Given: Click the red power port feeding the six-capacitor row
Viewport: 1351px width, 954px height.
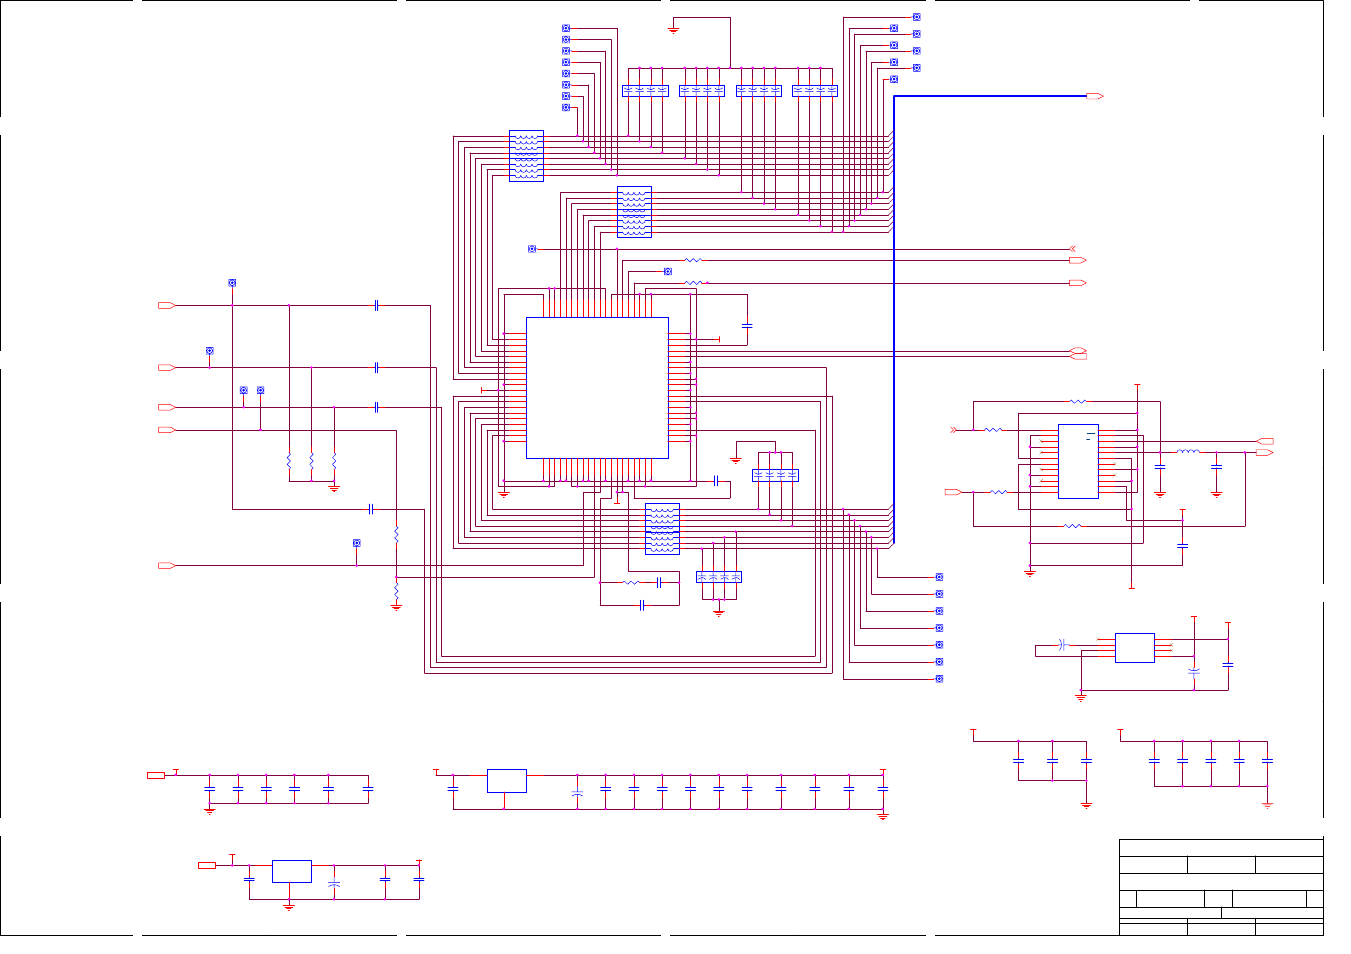Looking at the screenshot, I should (x=156, y=775).
